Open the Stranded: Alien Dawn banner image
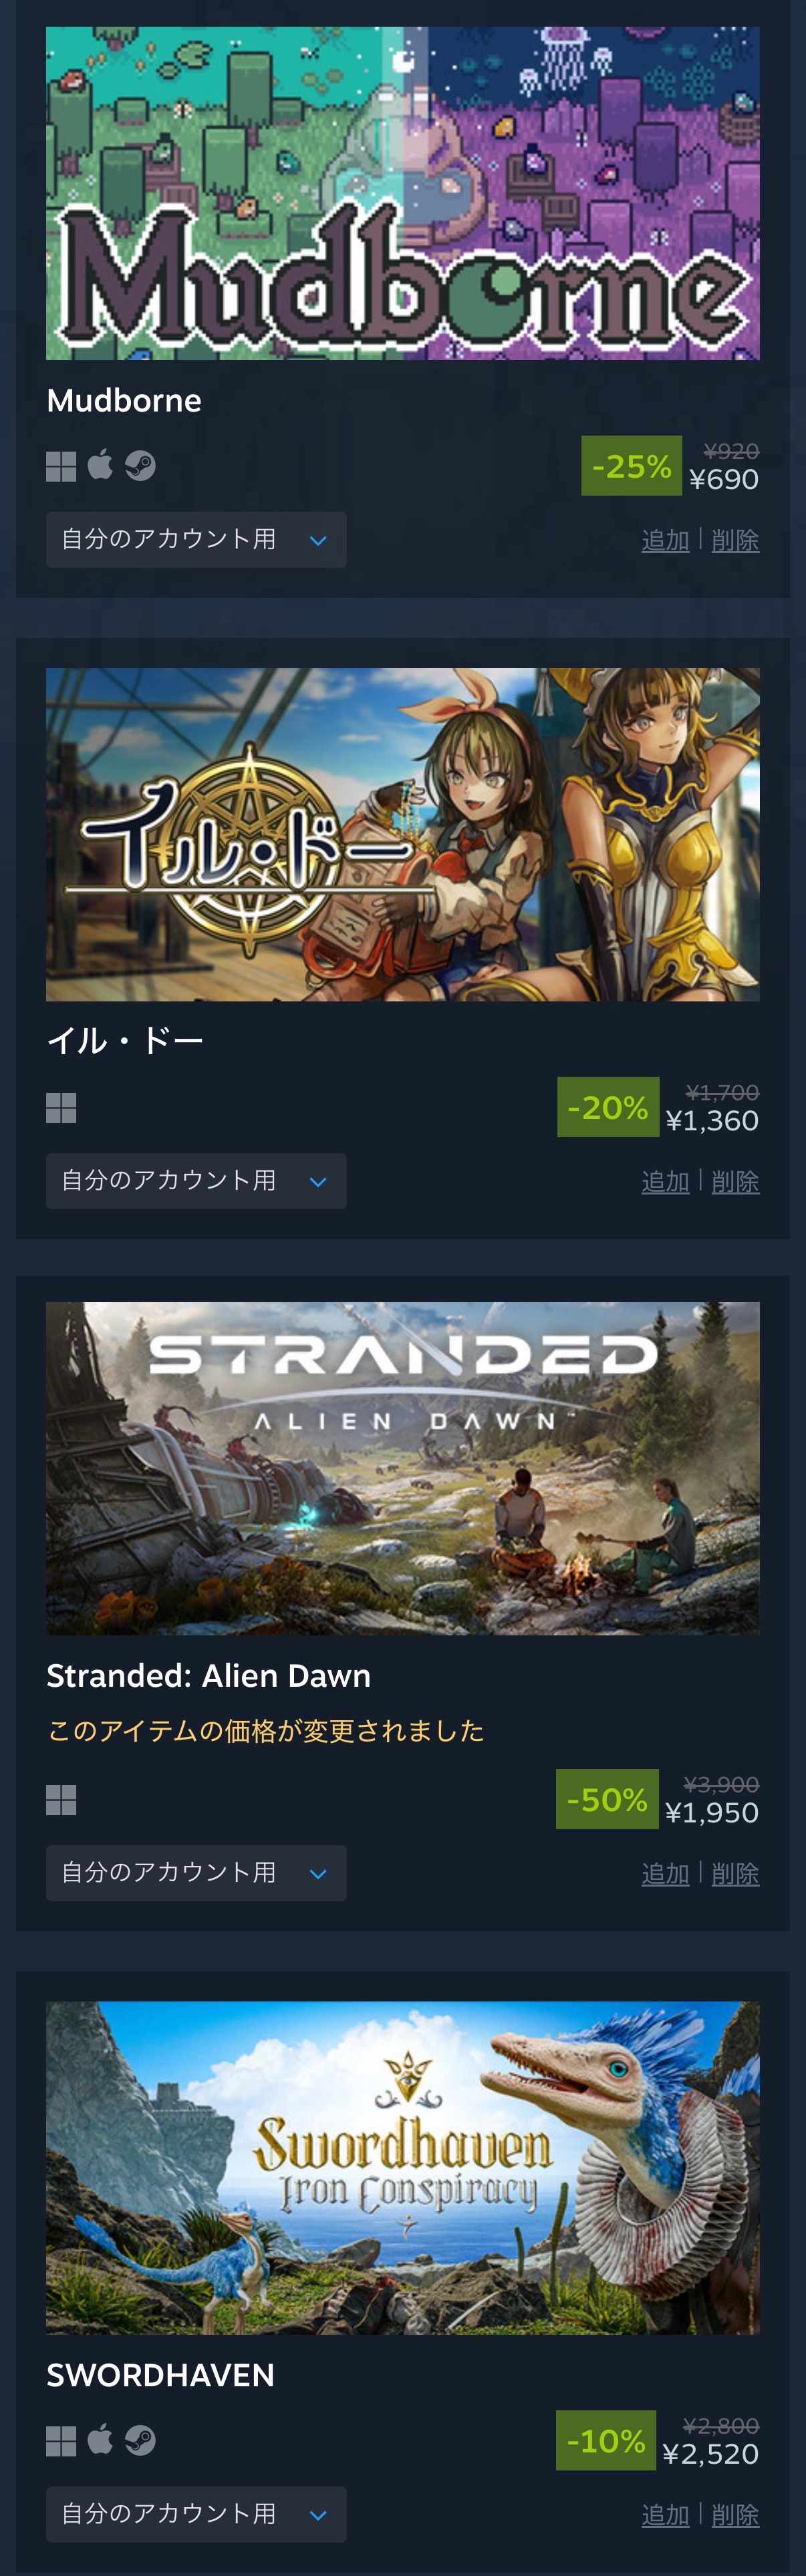The width and height of the screenshot is (806, 2576). coord(403,1468)
